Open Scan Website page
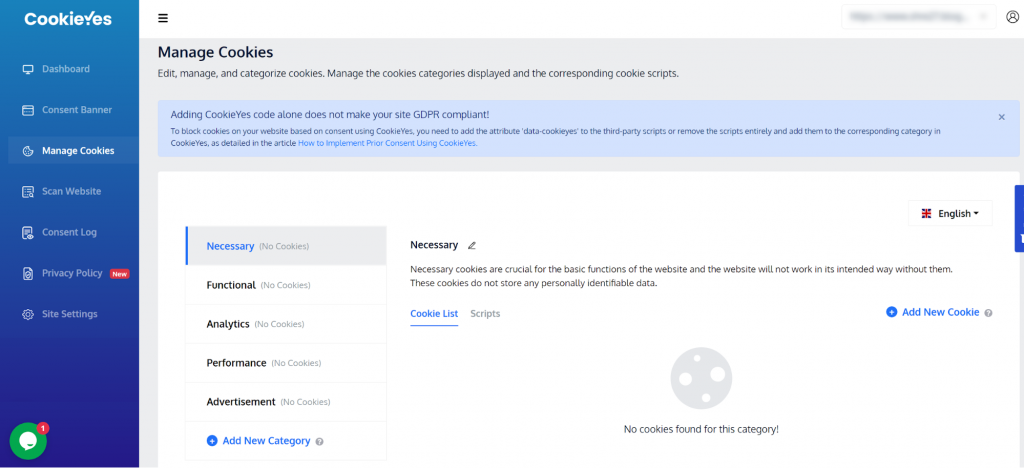 (71, 191)
